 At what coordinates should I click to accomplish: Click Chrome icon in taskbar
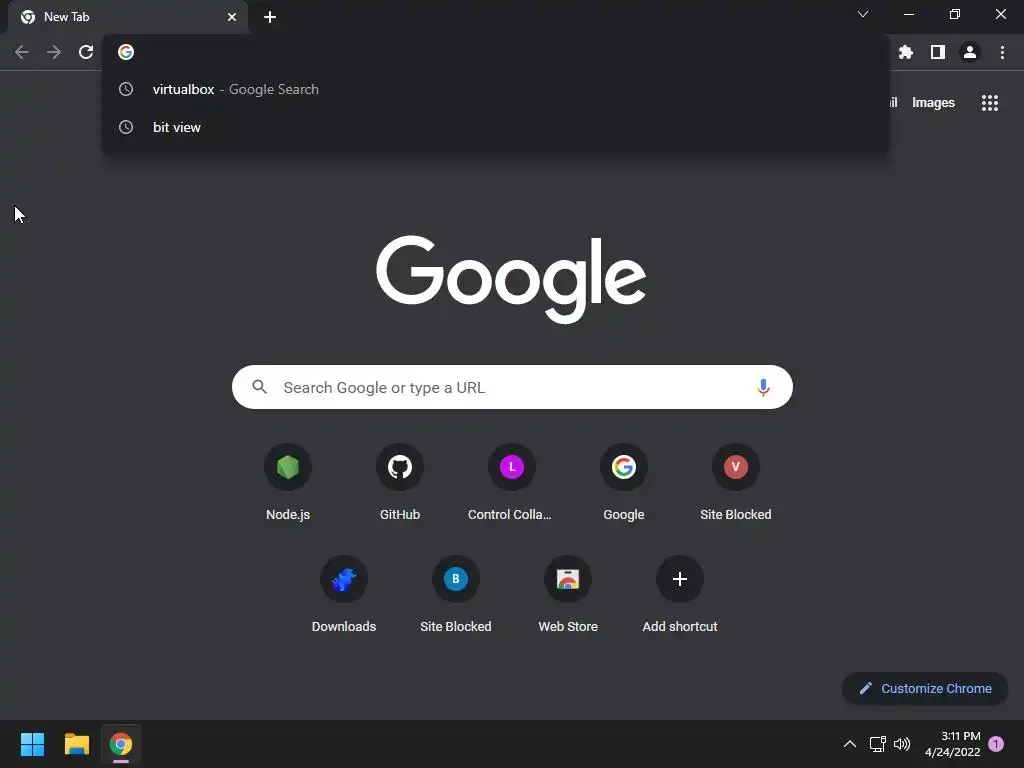[121, 744]
